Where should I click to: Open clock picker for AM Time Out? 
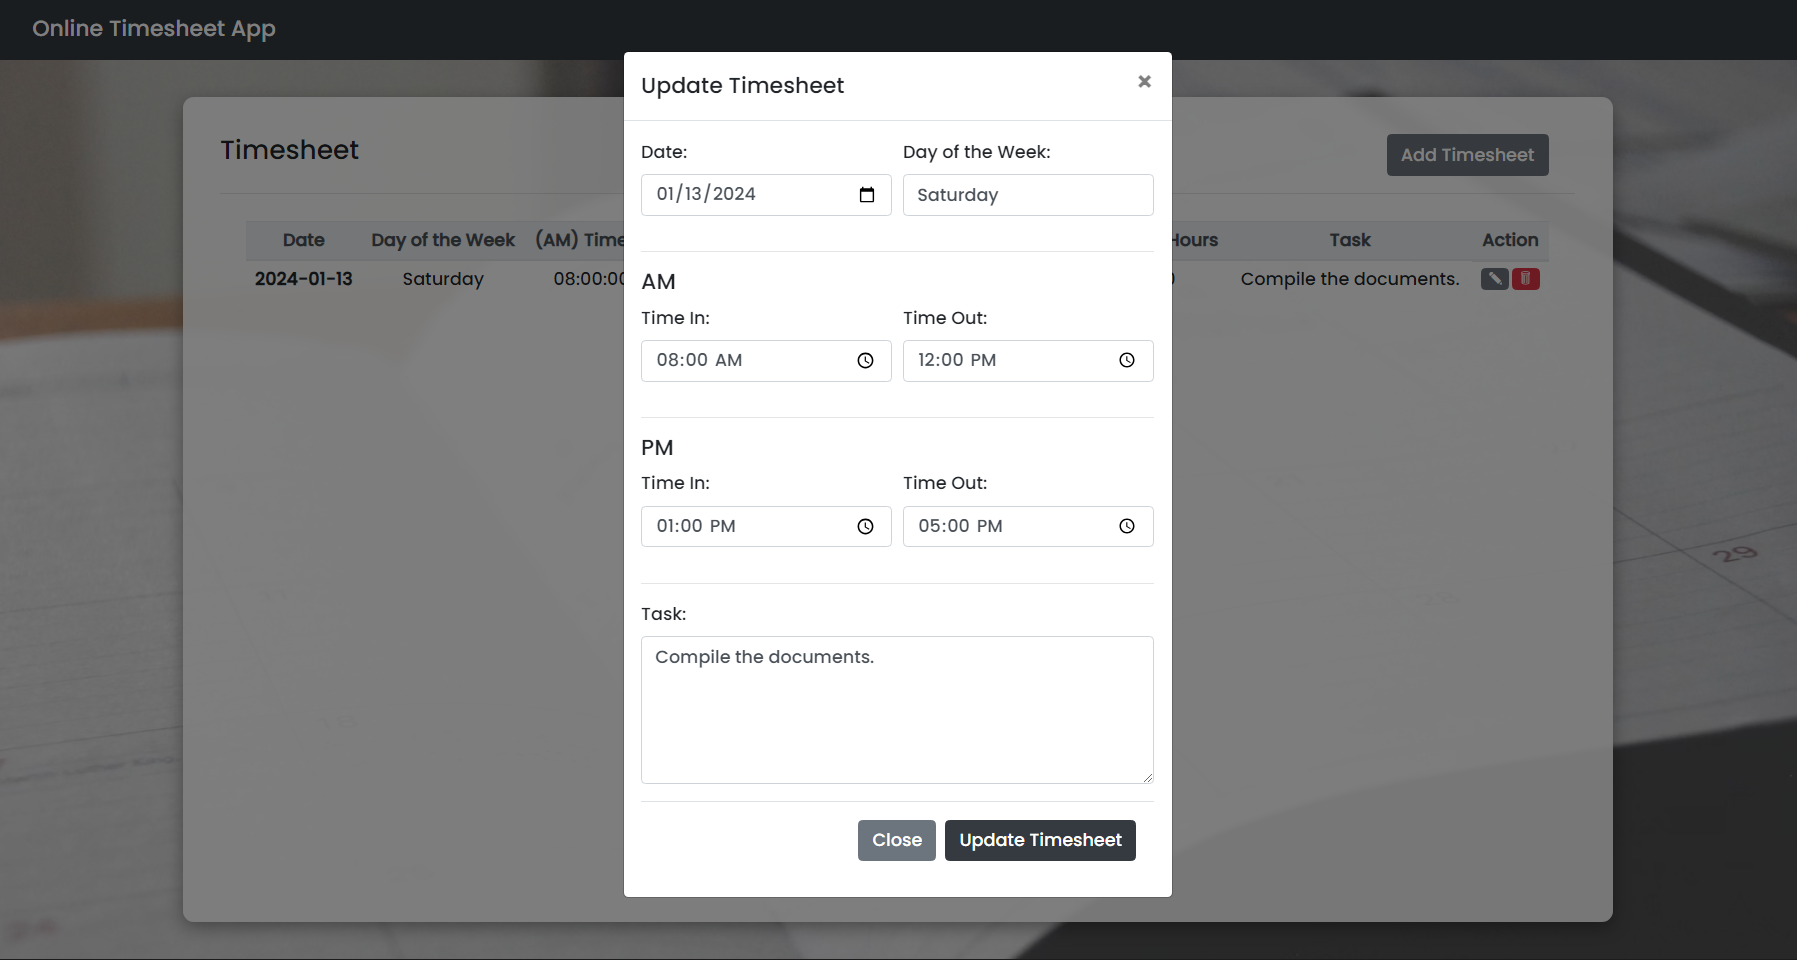pos(1127,361)
